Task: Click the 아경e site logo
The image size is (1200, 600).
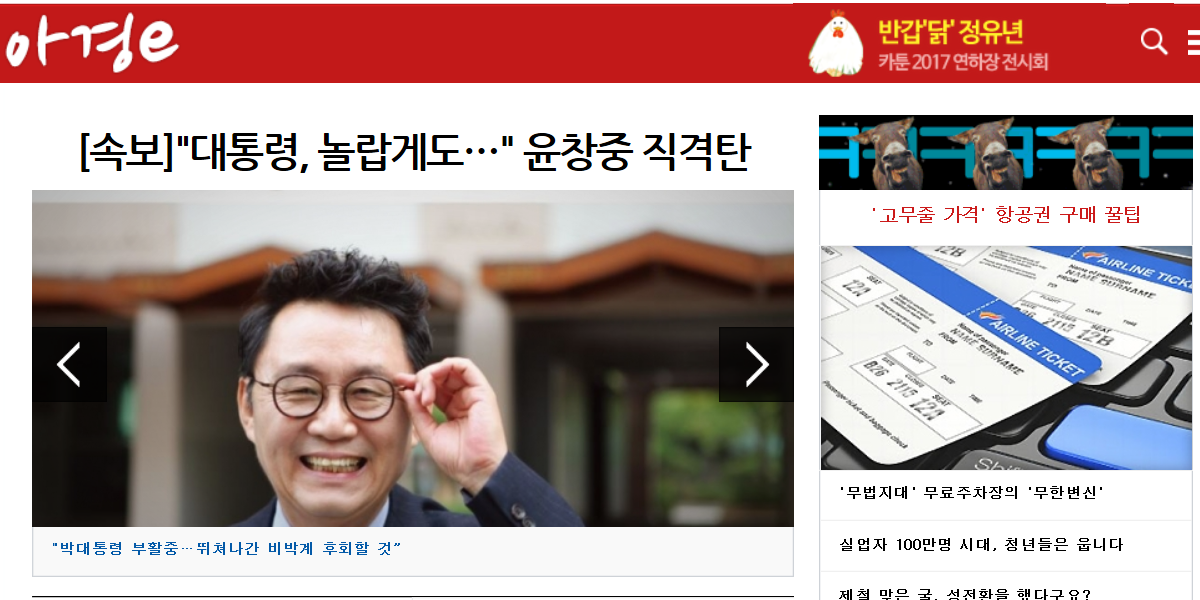Action: [92, 43]
